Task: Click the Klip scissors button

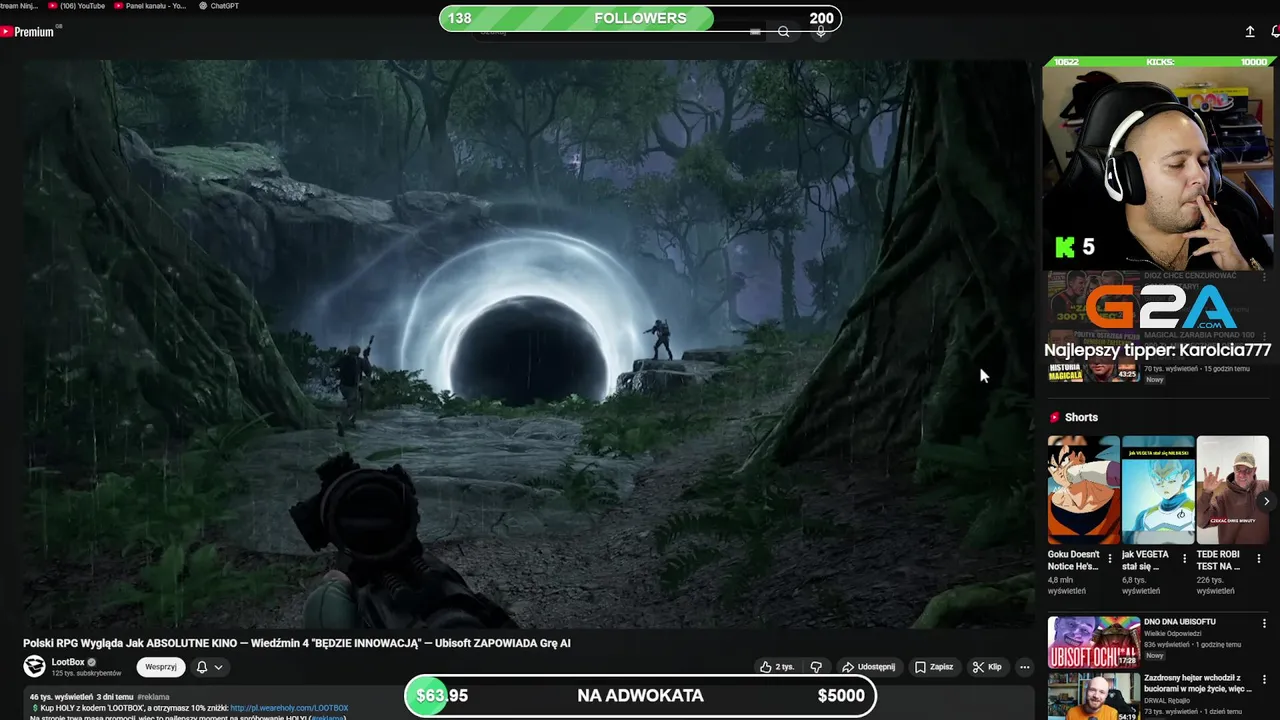Action: (x=987, y=667)
